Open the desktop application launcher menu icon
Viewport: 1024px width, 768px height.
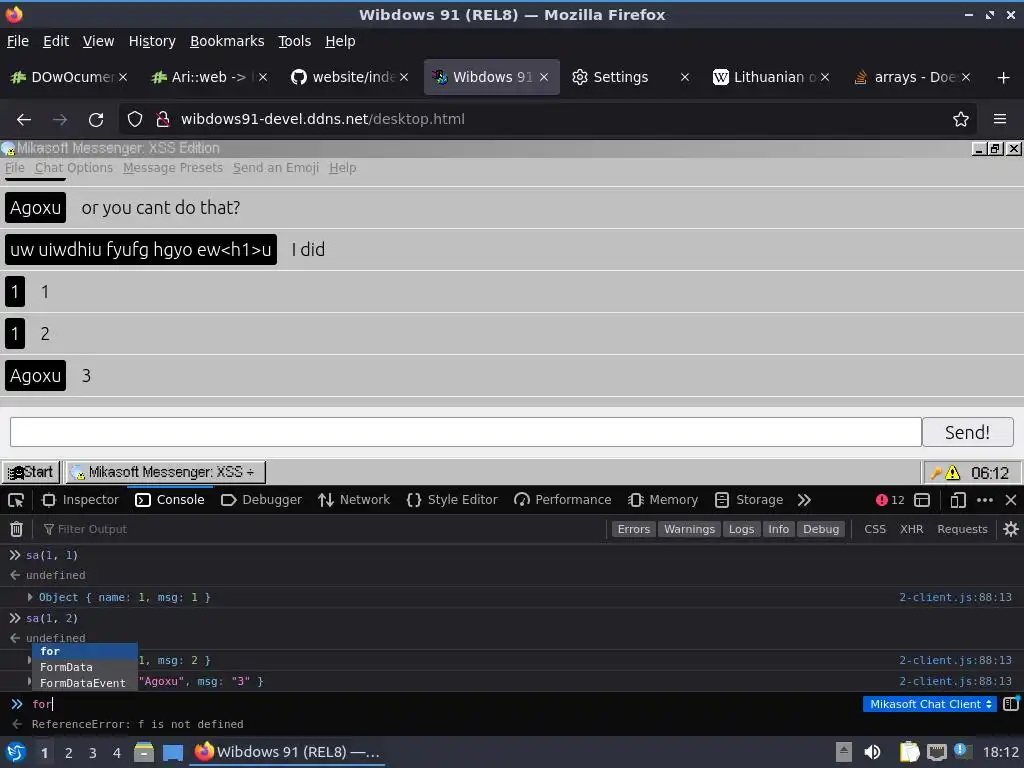(16, 752)
